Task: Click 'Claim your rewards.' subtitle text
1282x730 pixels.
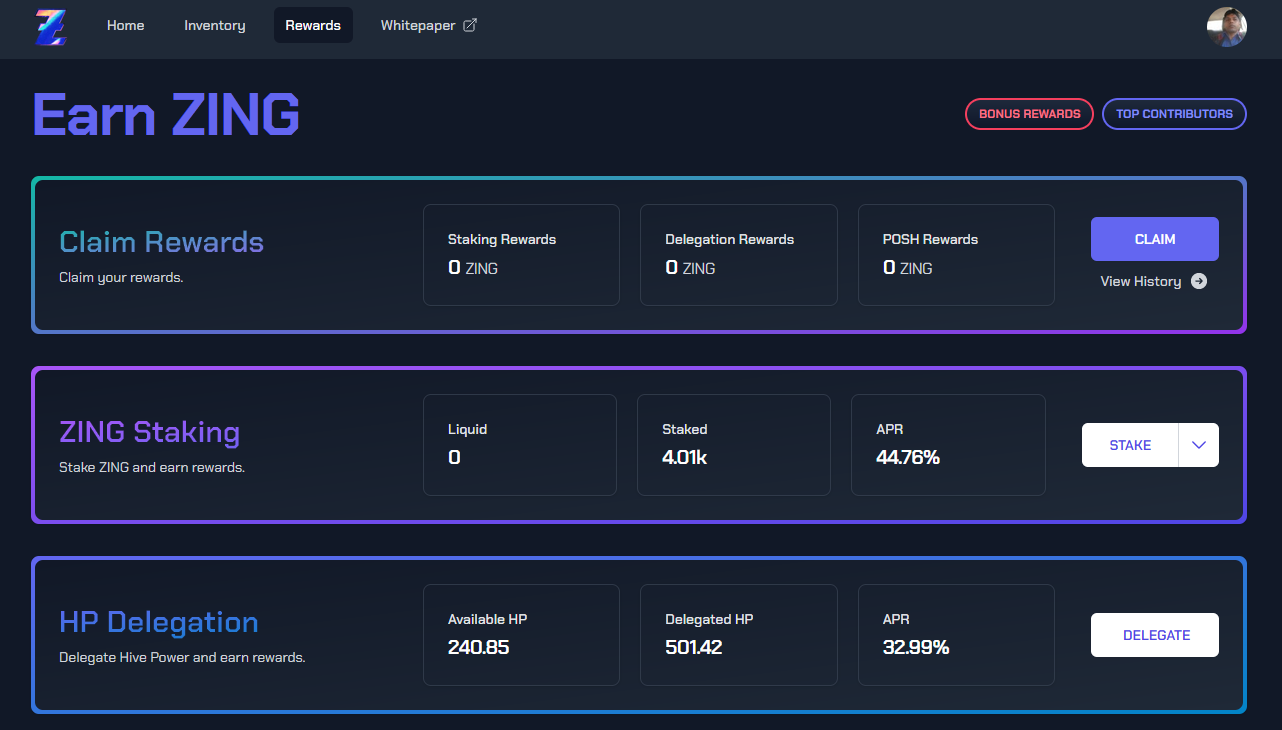Action: click(x=121, y=277)
